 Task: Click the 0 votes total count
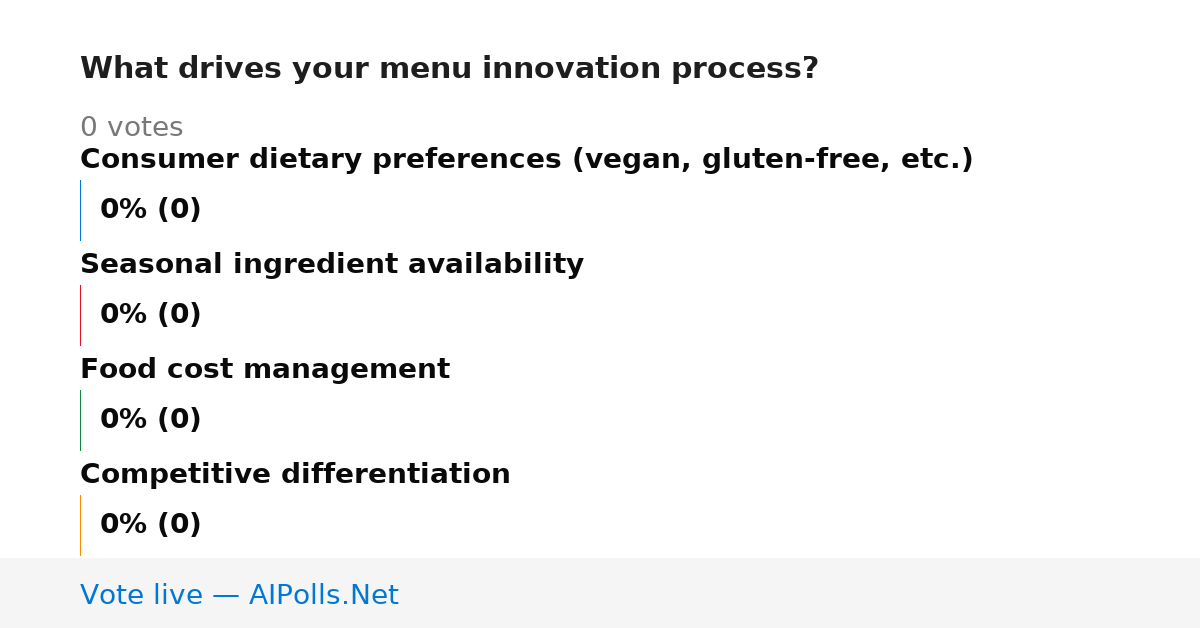point(131,128)
